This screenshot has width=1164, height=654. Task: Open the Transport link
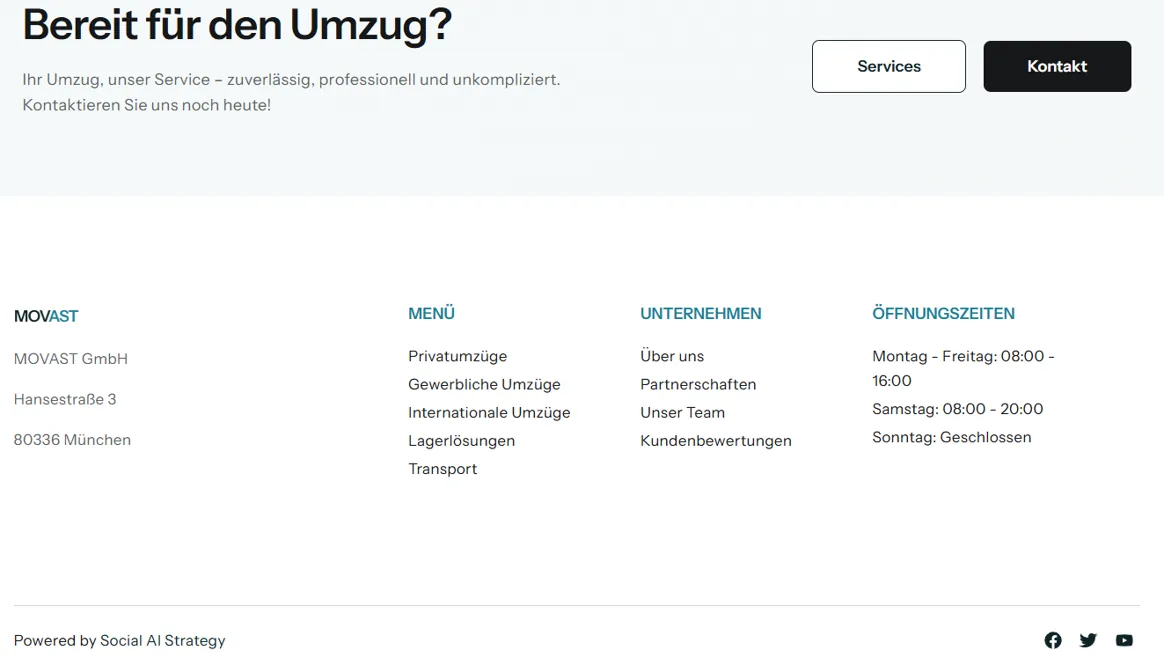click(442, 469)
